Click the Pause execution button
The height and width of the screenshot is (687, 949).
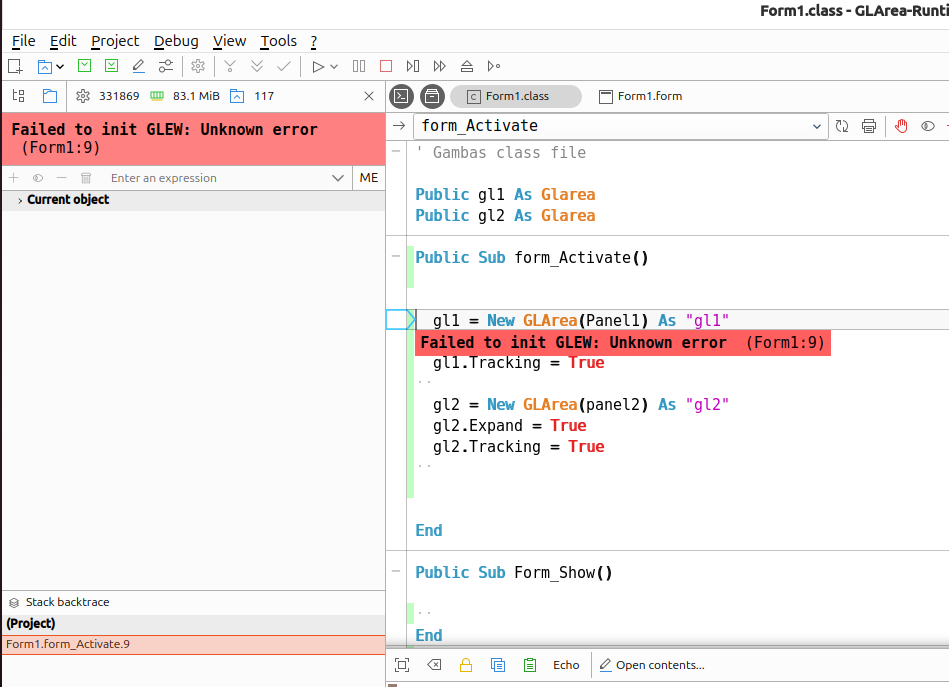click(359, 66)
